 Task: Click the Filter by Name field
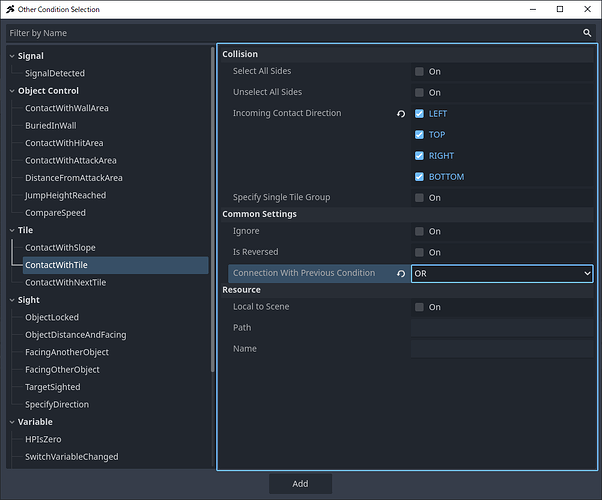click(x=290, y=33)
